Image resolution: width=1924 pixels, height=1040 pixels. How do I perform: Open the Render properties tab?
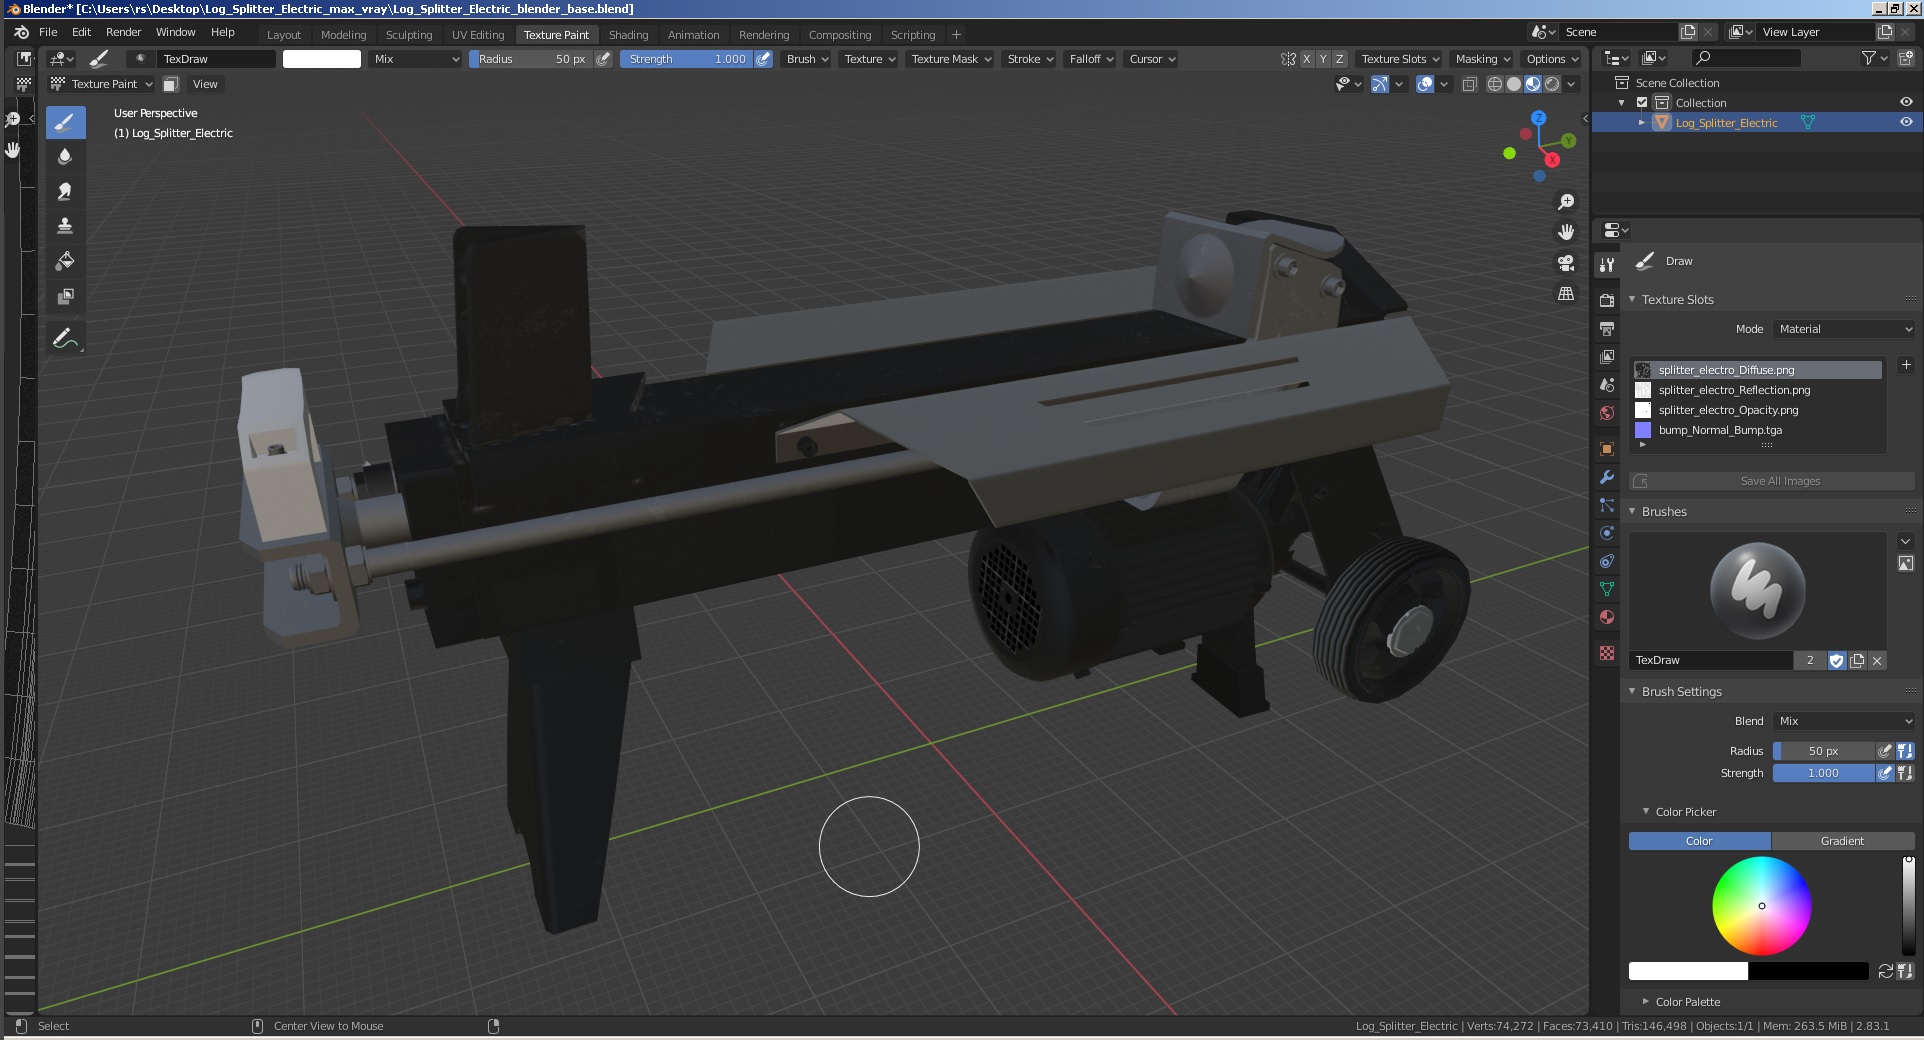[1607, 300]
